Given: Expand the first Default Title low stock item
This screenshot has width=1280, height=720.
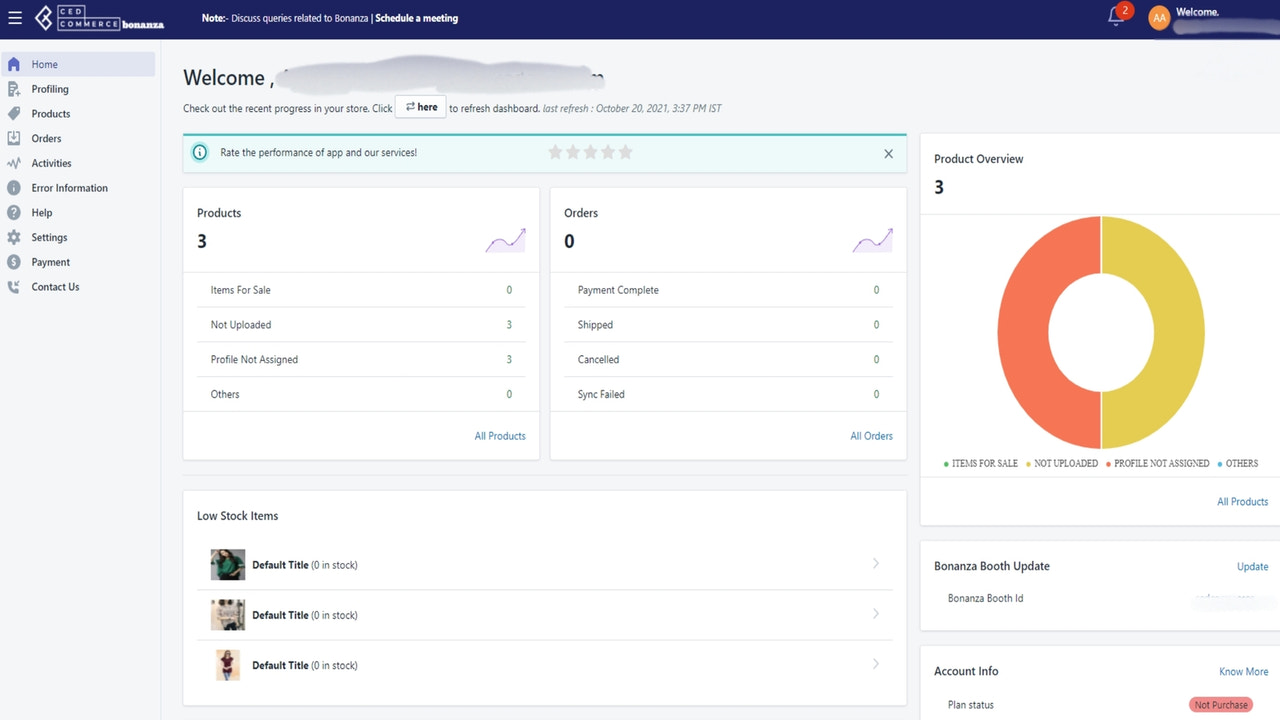Looking at the screenshot, I should (876, 564).
